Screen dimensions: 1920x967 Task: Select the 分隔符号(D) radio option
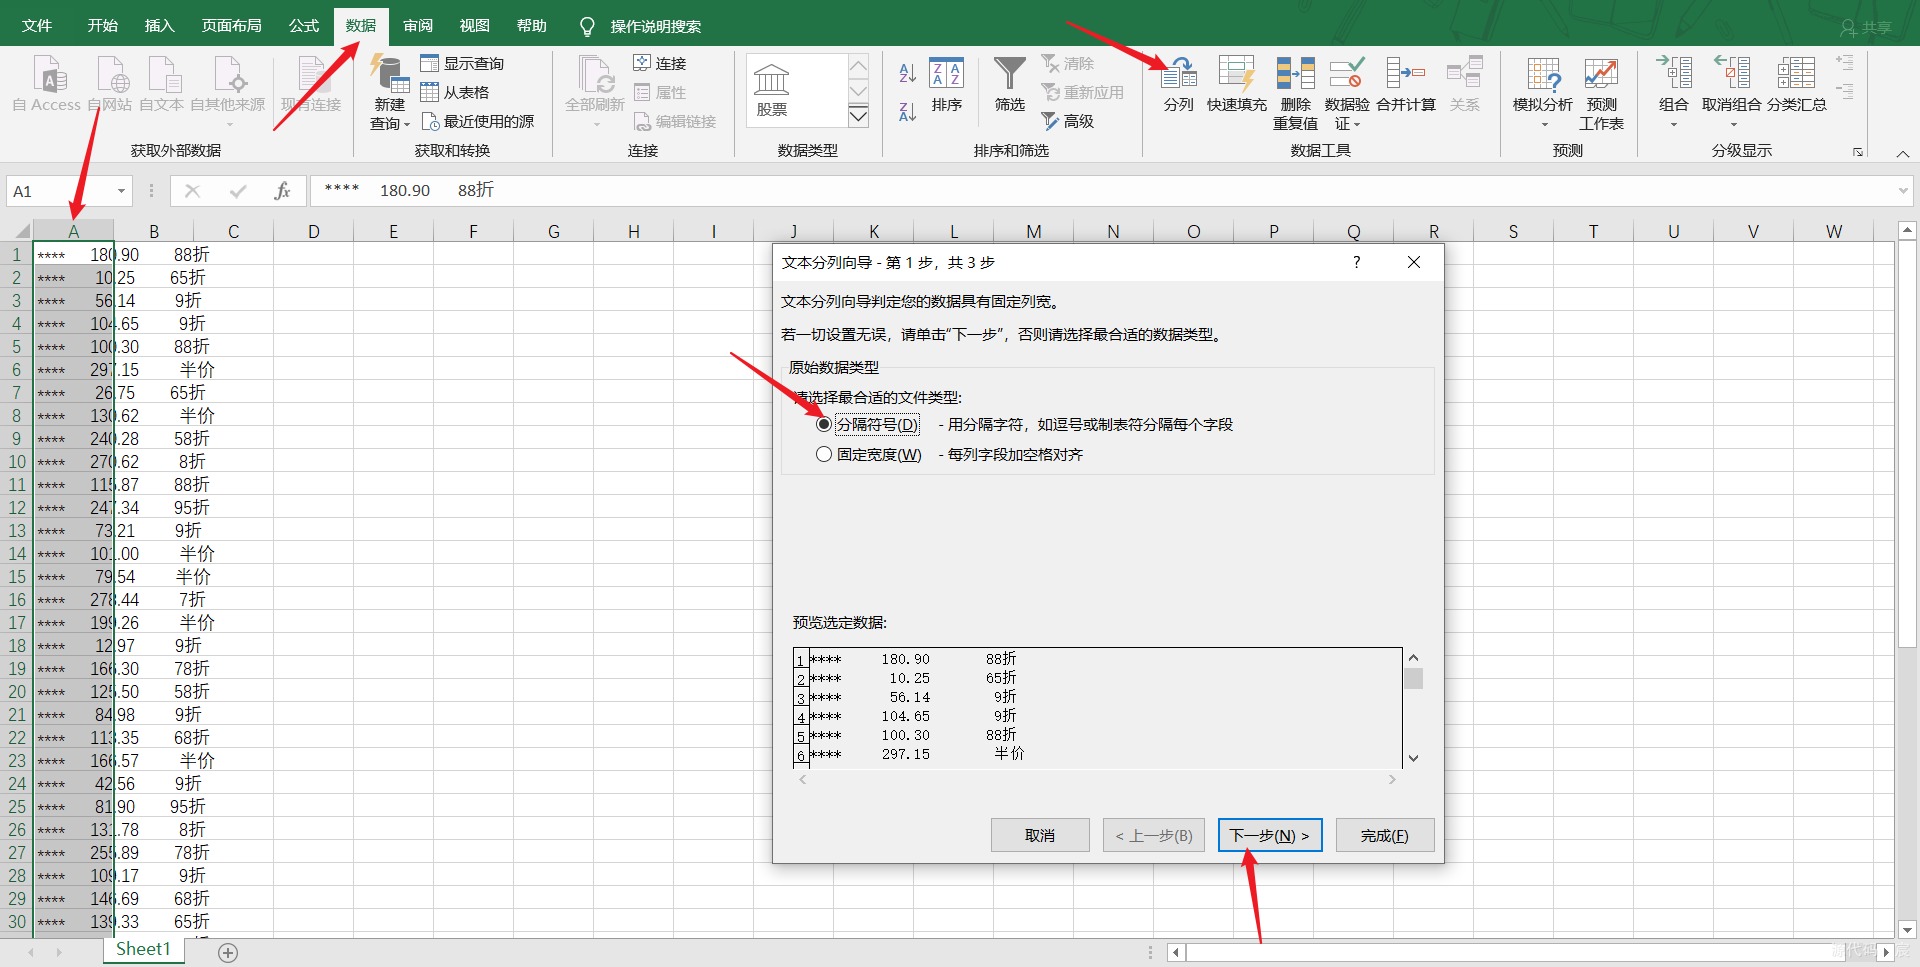(824, 425)
